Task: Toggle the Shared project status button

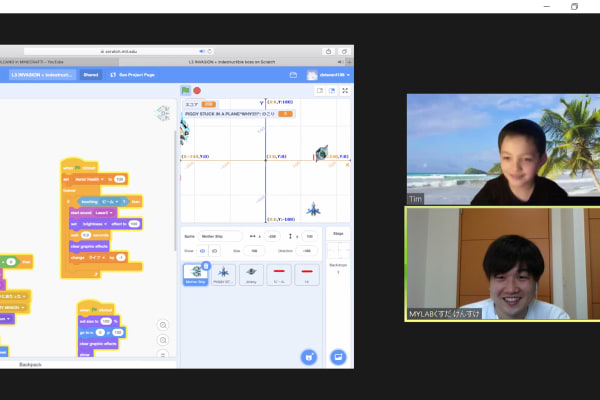Action: point(91,75)
